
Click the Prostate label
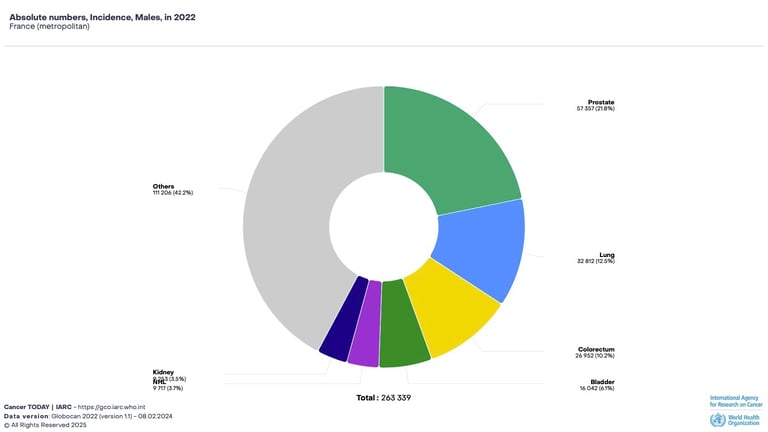(x=601, y=102)
